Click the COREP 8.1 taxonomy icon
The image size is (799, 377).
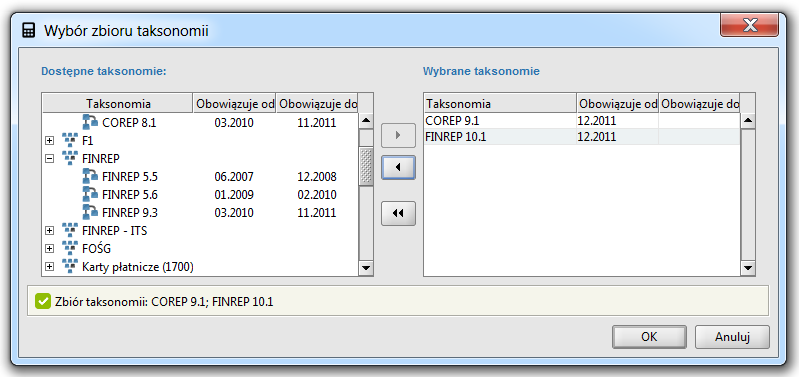click(x=90, y=122)
